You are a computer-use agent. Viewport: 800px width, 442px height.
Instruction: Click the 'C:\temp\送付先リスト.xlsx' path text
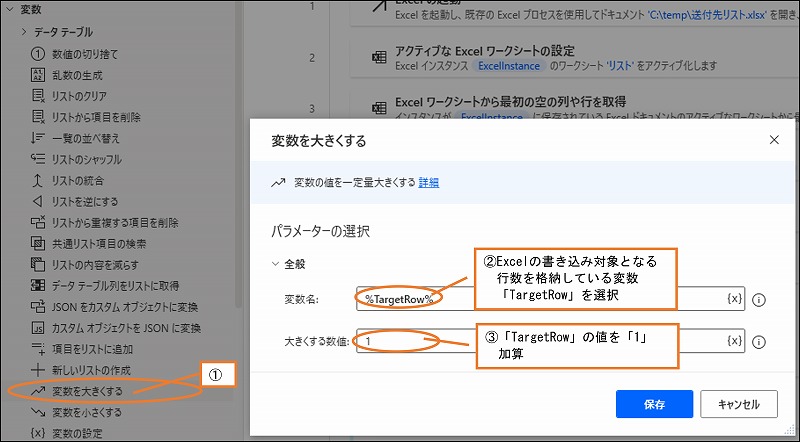point(707,15)
